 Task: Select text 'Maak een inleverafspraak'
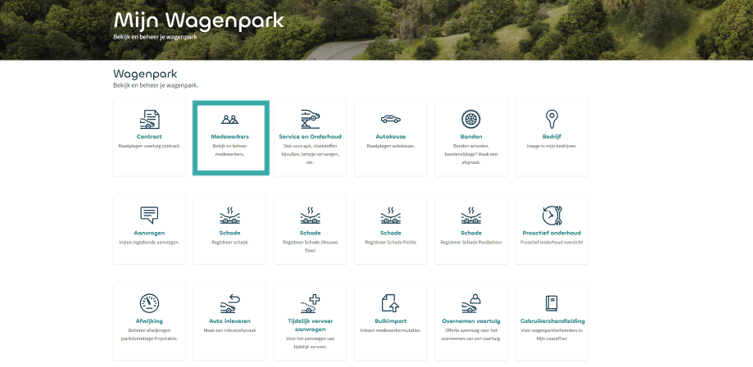(x=230, y=330)
